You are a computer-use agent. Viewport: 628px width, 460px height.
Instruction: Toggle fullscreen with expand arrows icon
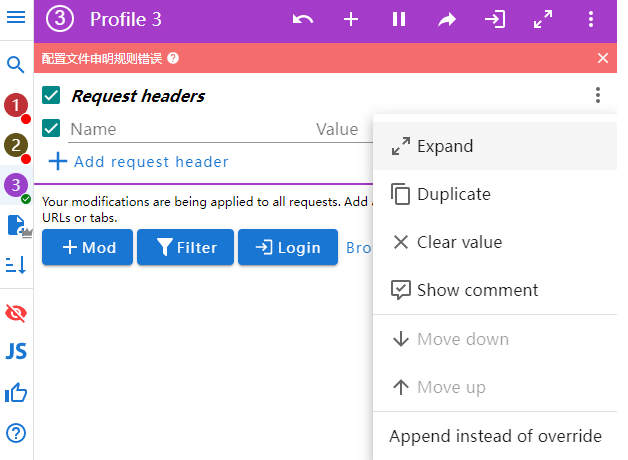coord(543,20)
